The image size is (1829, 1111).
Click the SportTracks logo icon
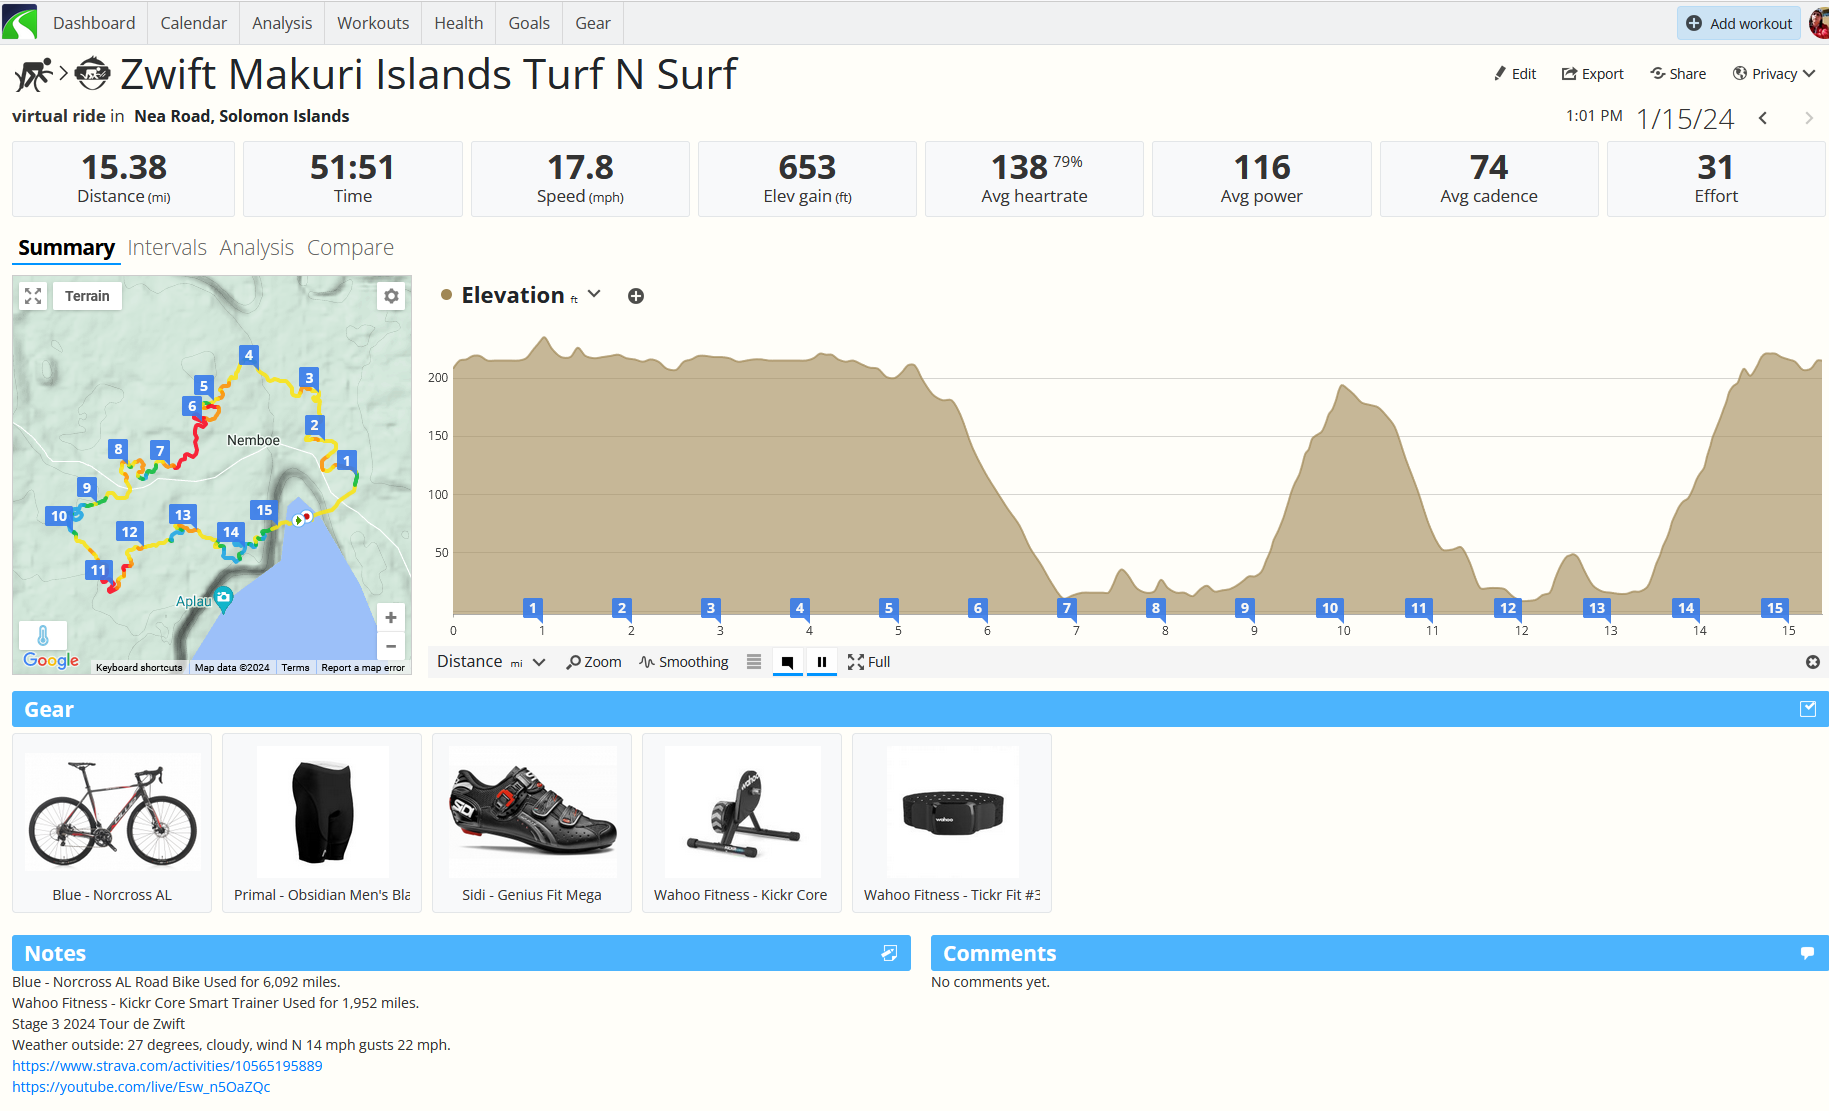pyautogui.click(x=20, y=22)
